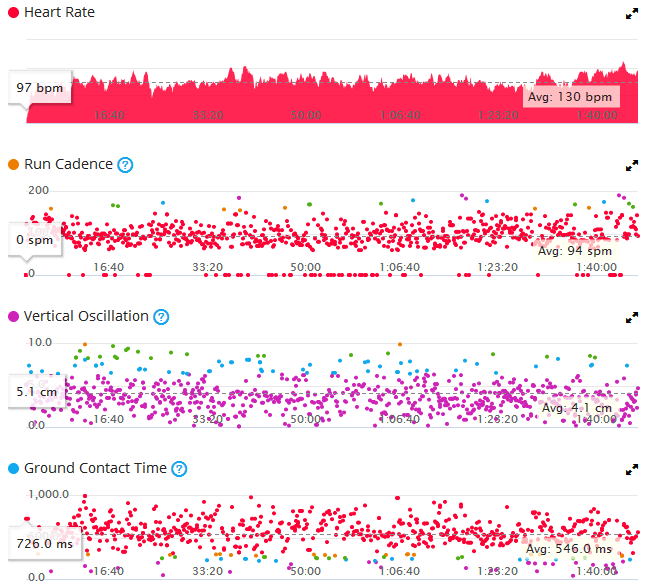Click the 1:40:00 mark on Heart Rate chart

click(597, 115)
